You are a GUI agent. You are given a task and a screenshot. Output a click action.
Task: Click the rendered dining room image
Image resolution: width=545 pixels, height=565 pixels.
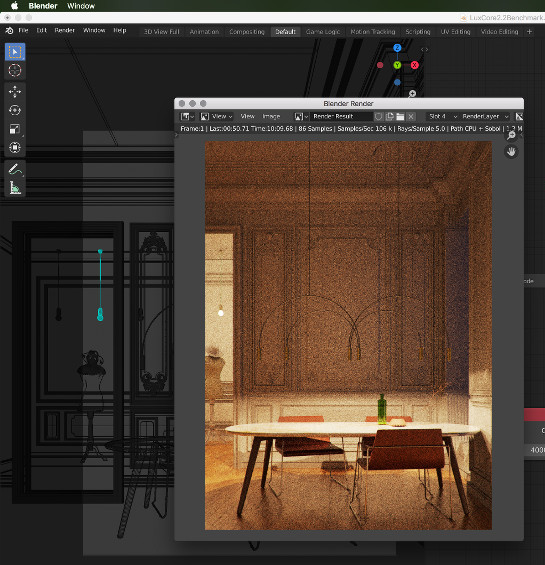[x=348, y=335]
